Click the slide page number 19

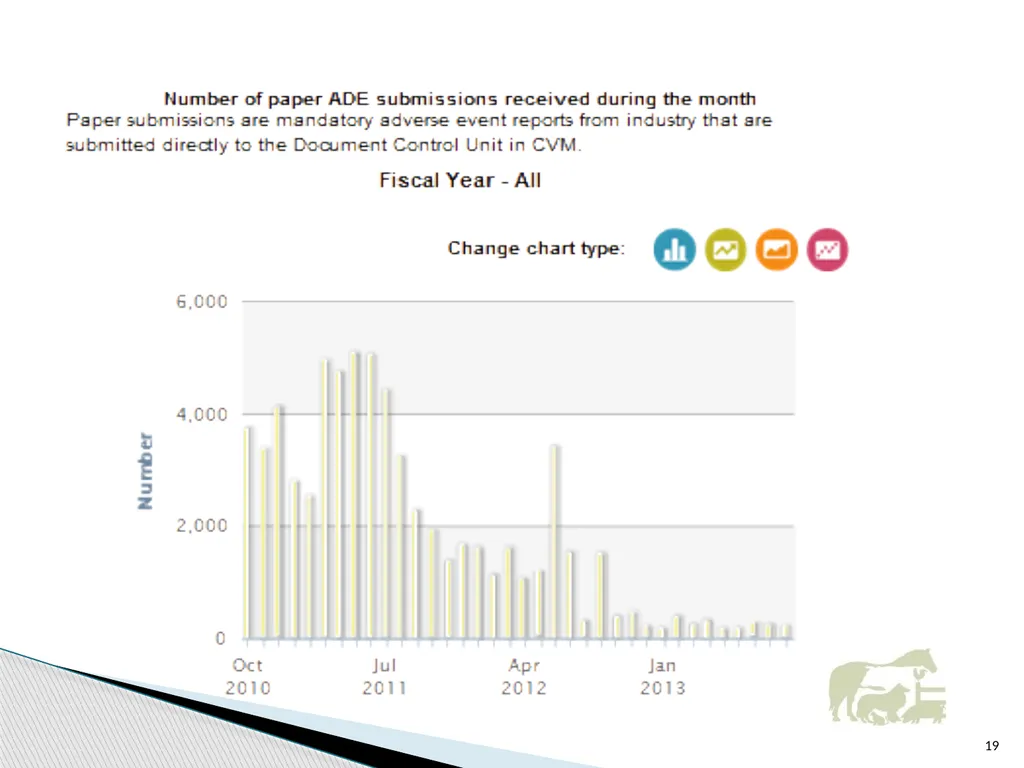click(x=991, y=745)
